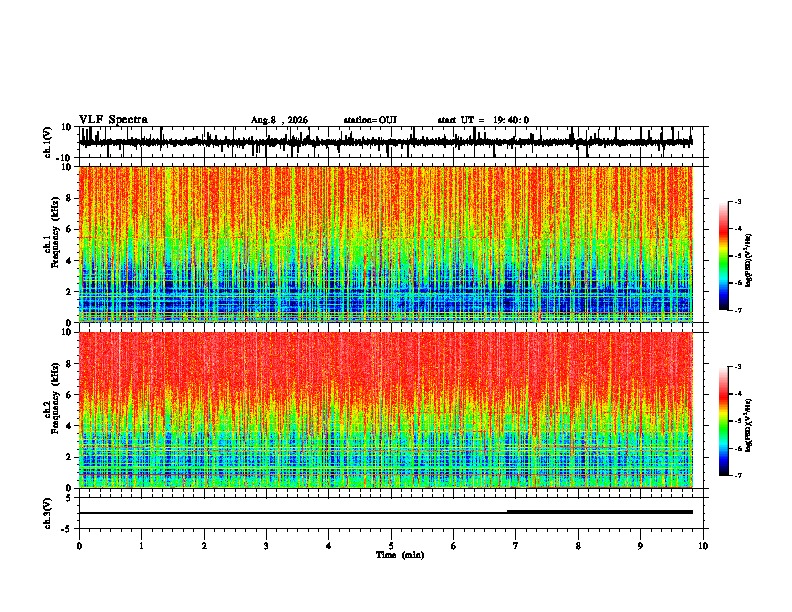Click time axis tick label "0"
Screen dimensions: 792x612
coord(79,546)
